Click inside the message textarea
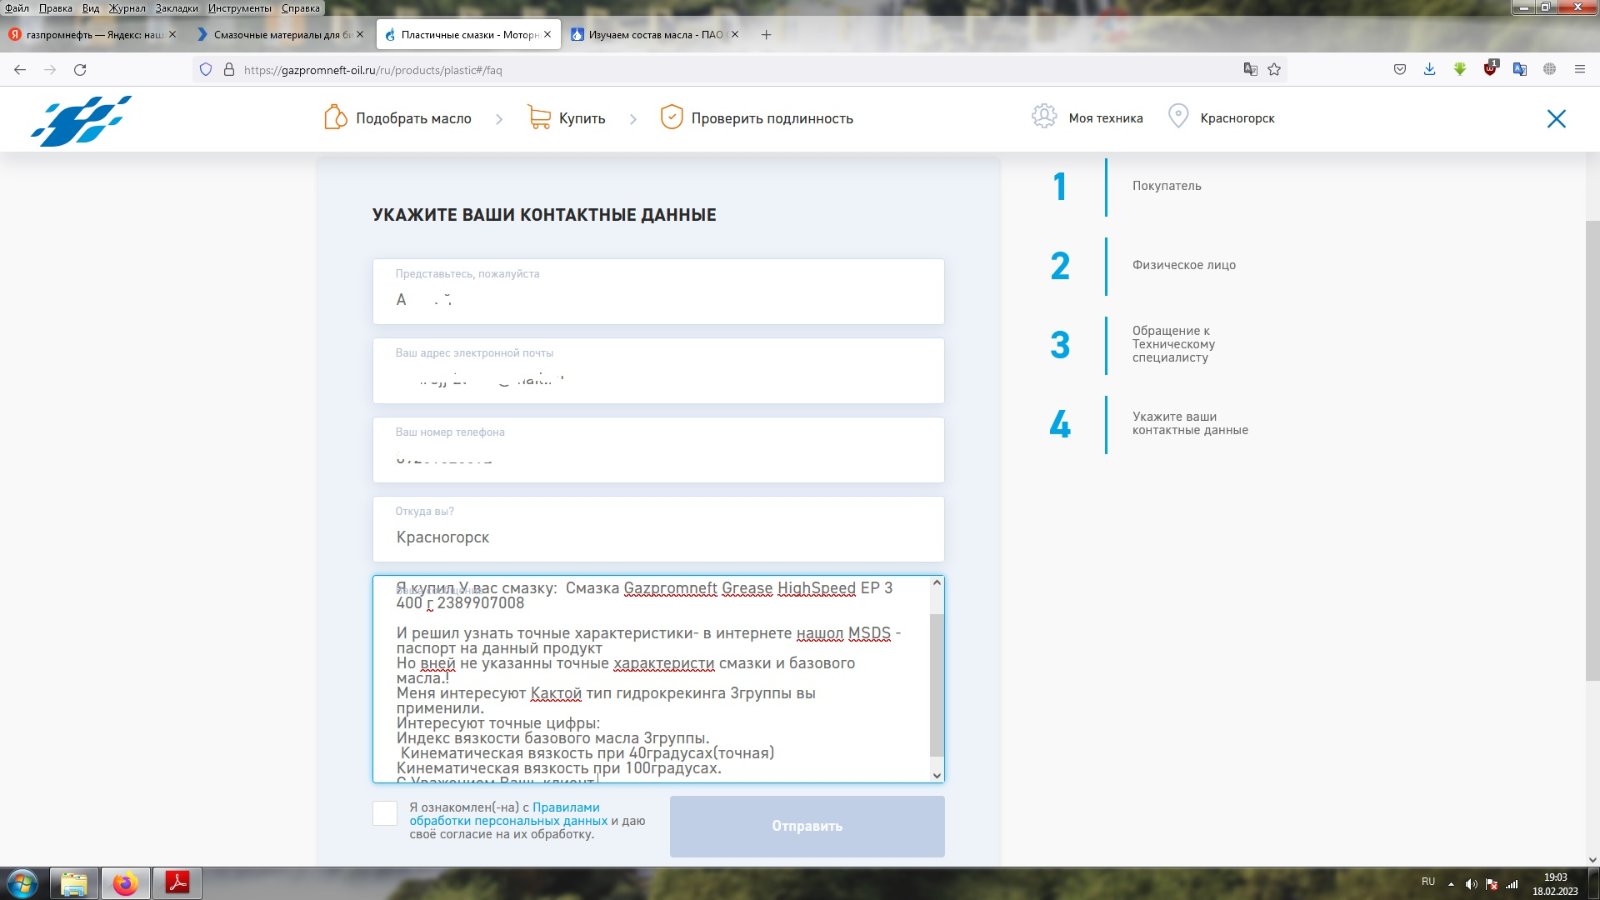This screenshot has height=900, width=1600. pyautogui.click(x=651, y=679)
